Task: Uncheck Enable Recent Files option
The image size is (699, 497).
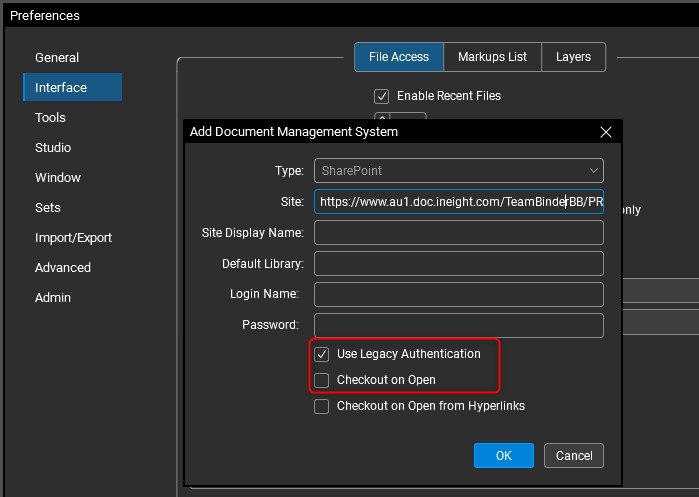Action: 381,96
